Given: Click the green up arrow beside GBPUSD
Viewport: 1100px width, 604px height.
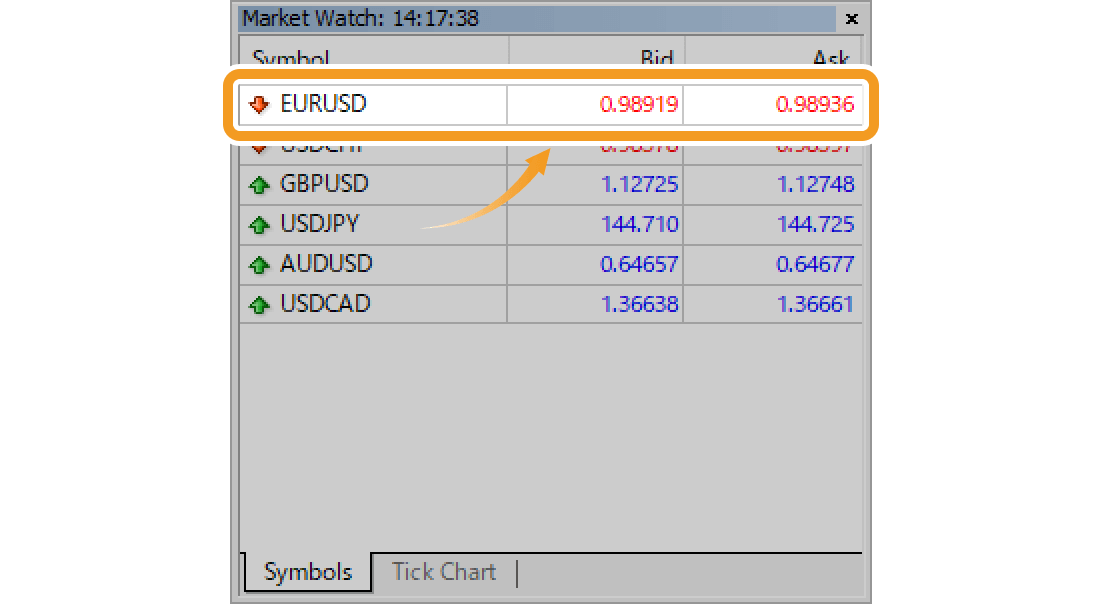Looking at the screenshot, I should click(x=260, y=185).
